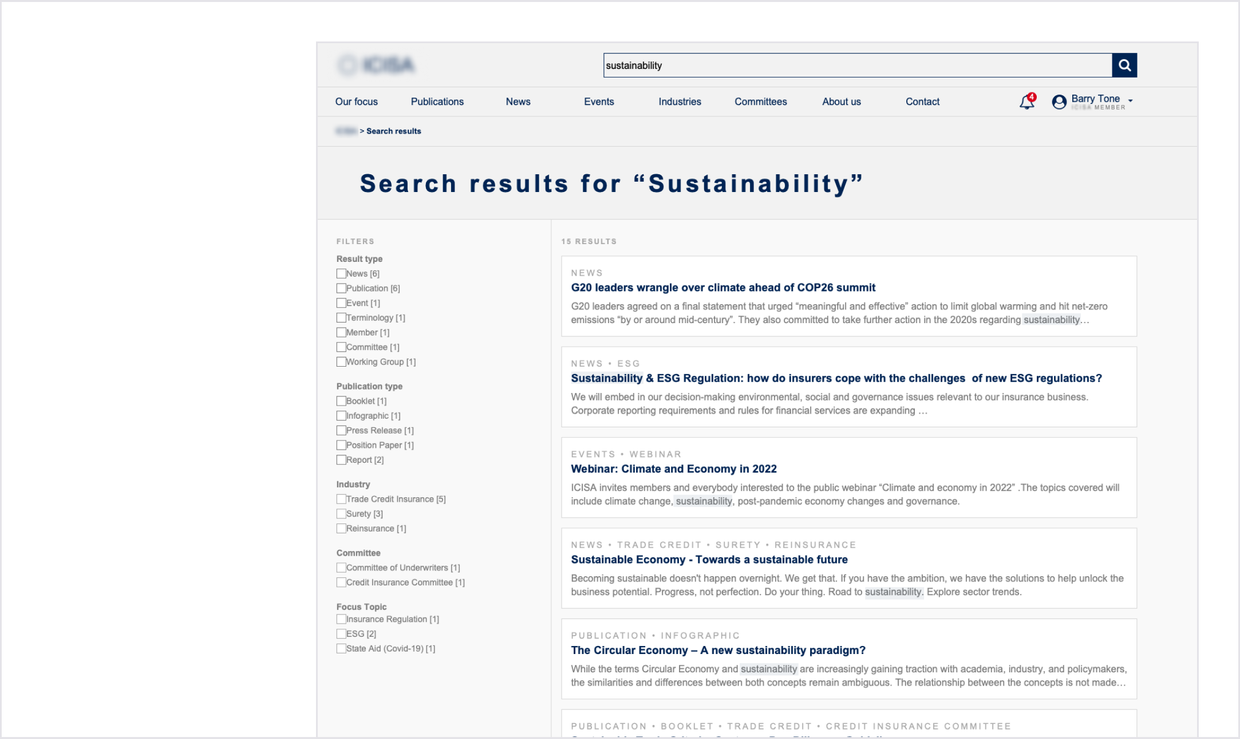
Task: Check the News [6] result type filter
Action: click(341, 273)
